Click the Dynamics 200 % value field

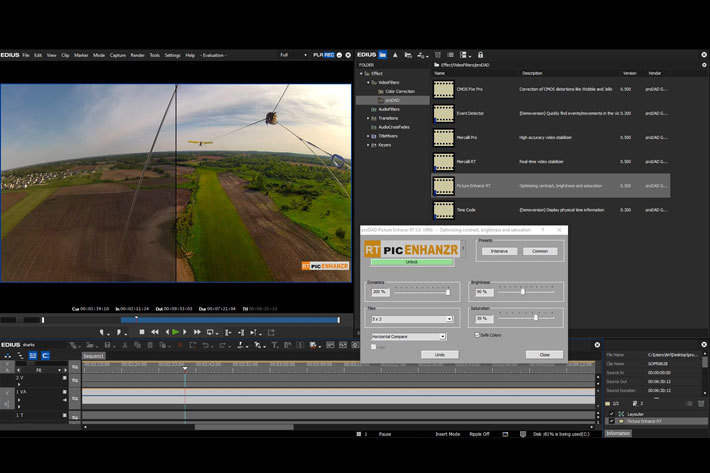380,292
